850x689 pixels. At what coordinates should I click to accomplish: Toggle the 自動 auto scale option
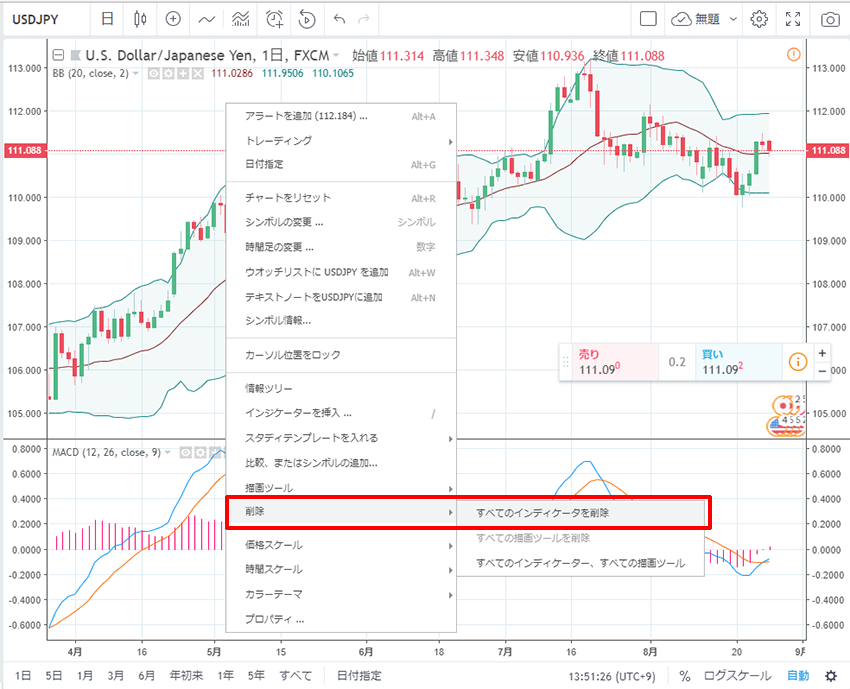798,676
